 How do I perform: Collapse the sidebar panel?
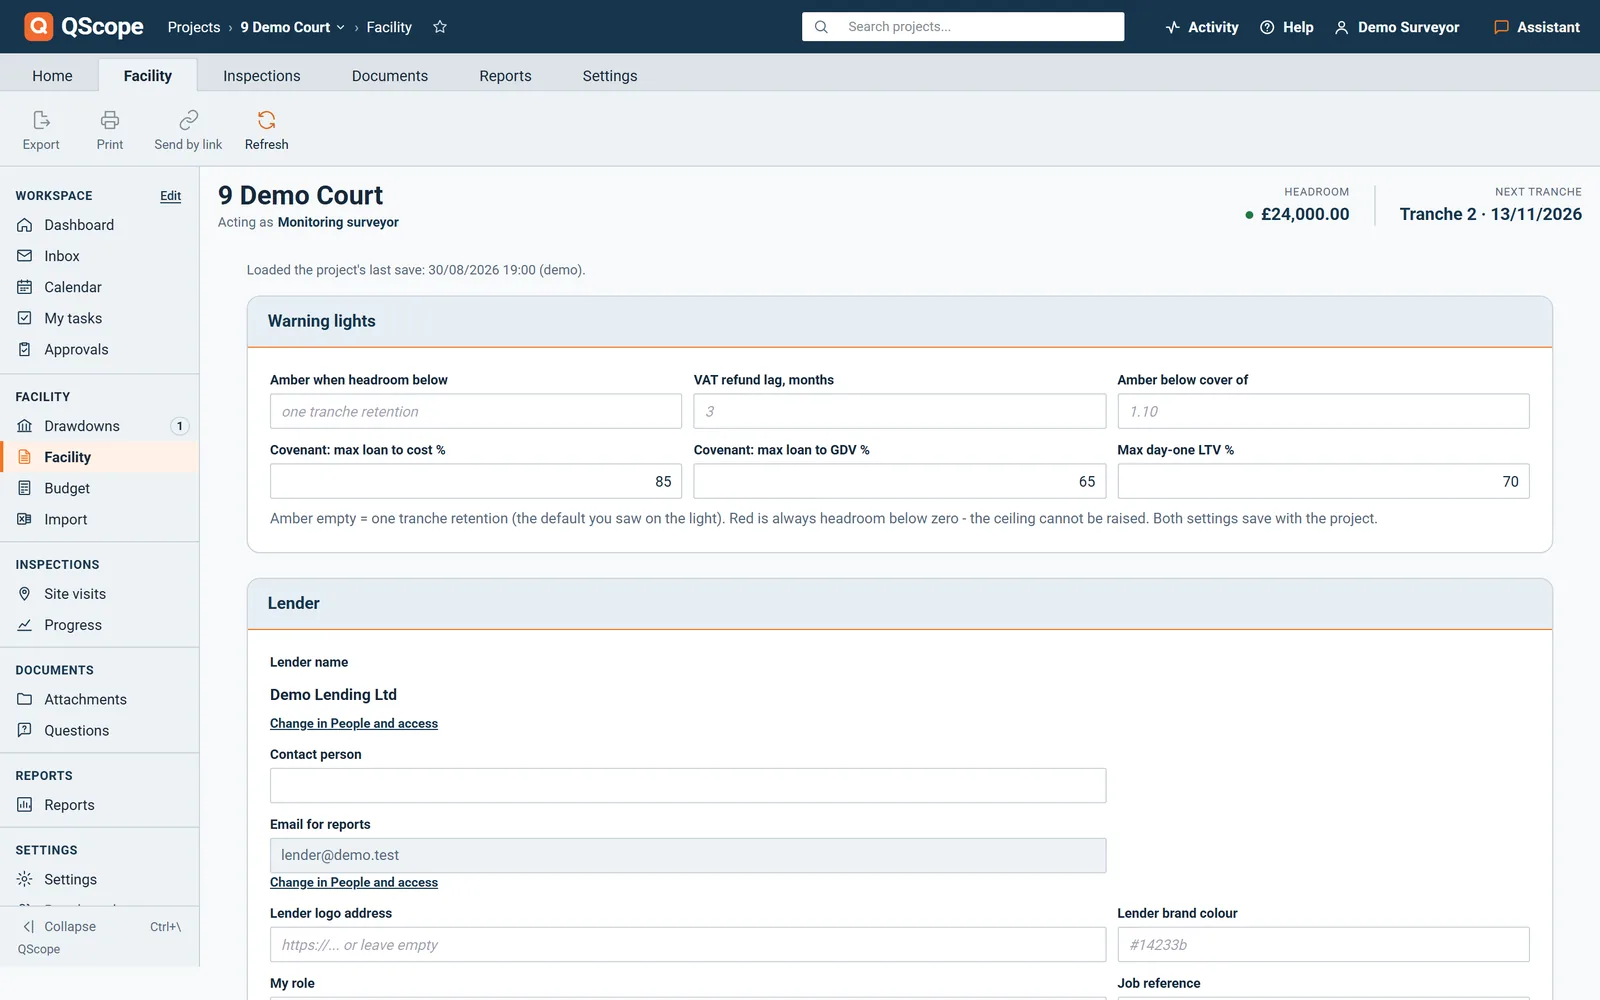[x=100, y=926]
